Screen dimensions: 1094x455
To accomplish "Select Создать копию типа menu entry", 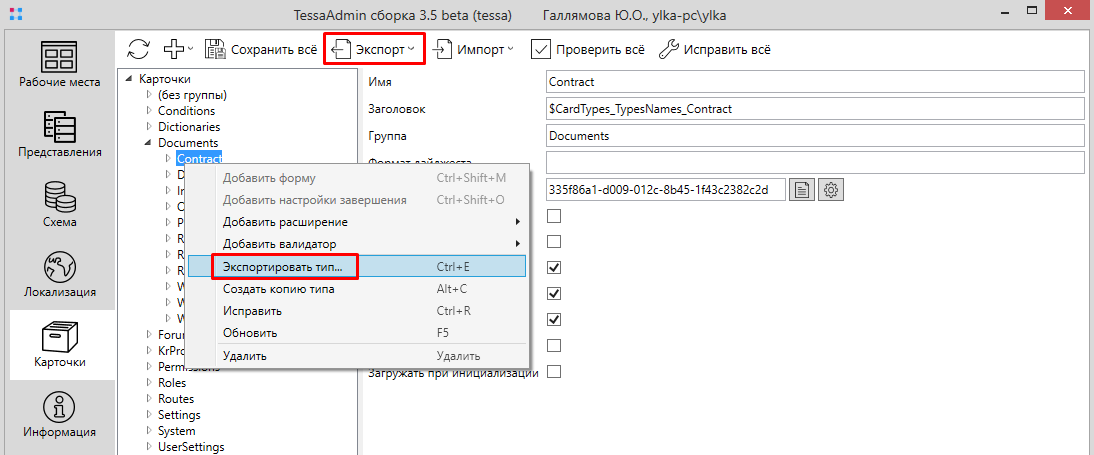I will [278, 289].
